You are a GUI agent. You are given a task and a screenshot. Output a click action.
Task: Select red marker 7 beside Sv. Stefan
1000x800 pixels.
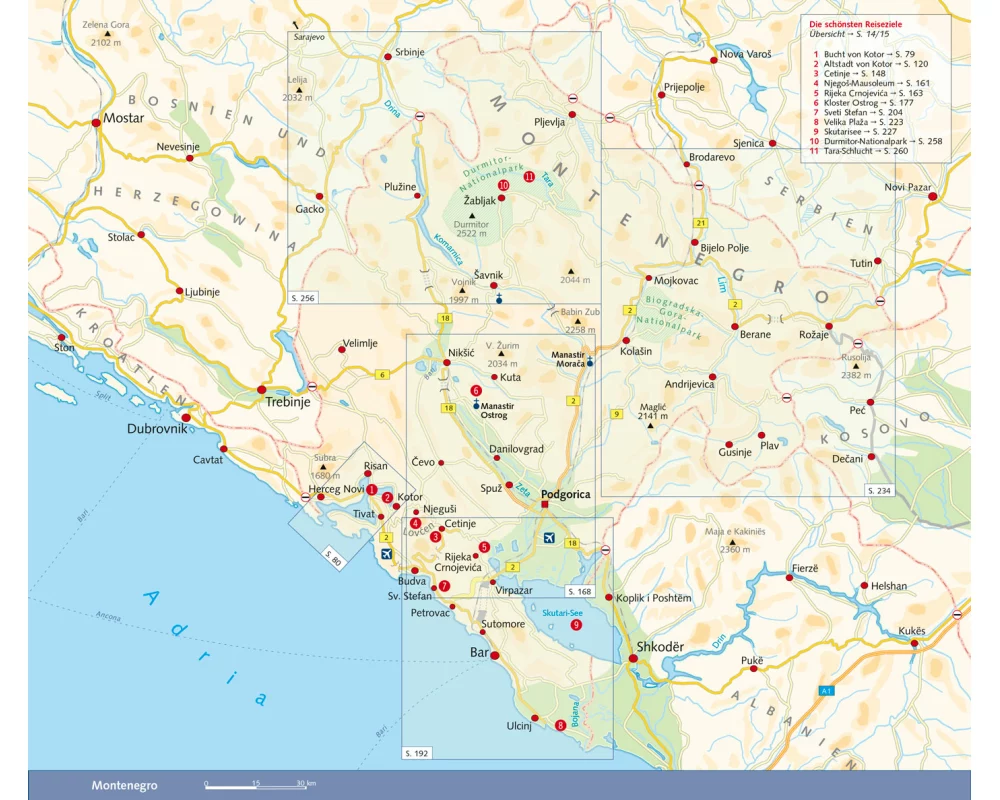(x=445, y=586)
